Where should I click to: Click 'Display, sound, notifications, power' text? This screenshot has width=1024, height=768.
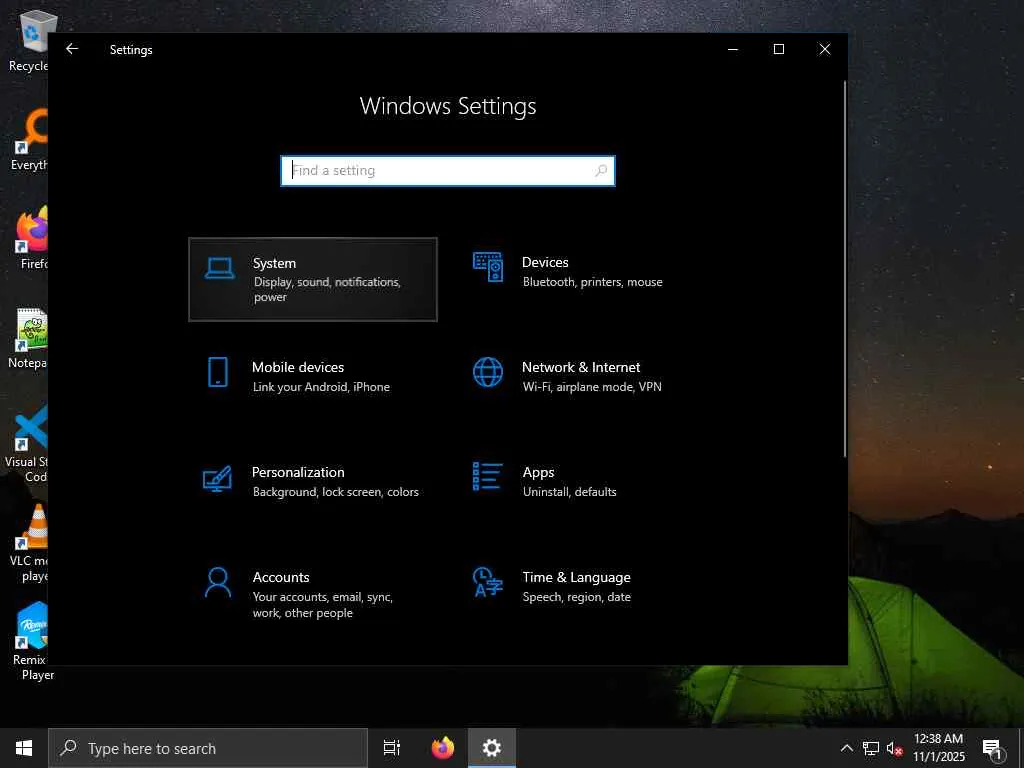tap(327, 289)
